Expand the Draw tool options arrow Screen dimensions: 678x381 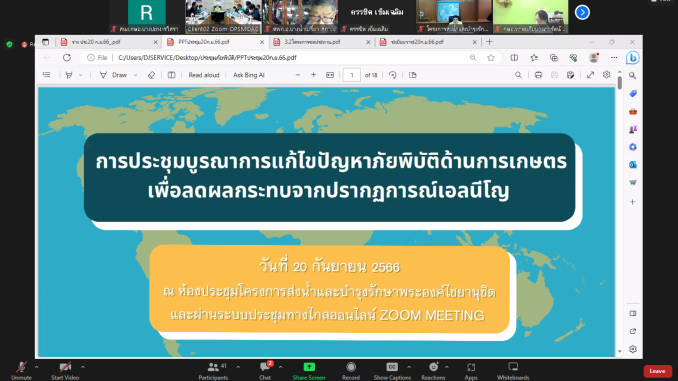(135, 75)
